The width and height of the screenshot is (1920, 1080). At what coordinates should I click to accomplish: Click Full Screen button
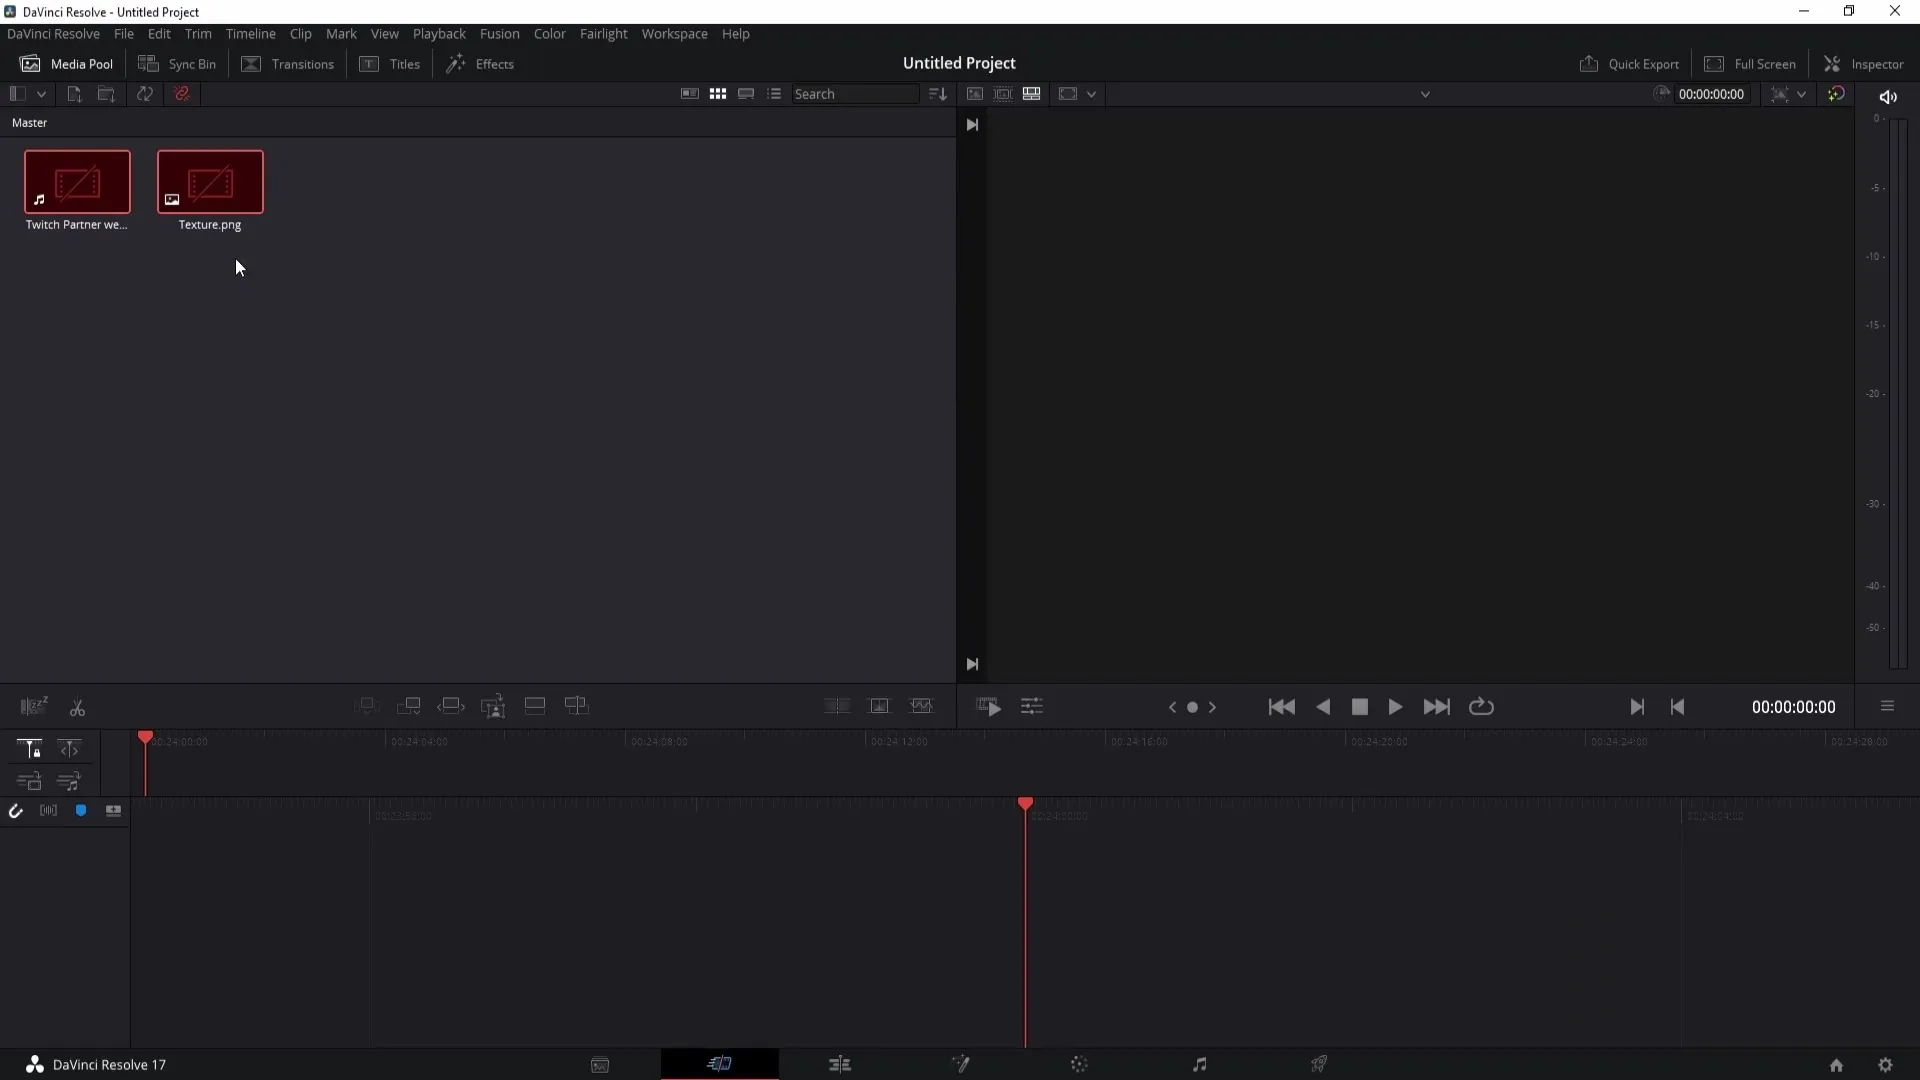pos(1753,63)
